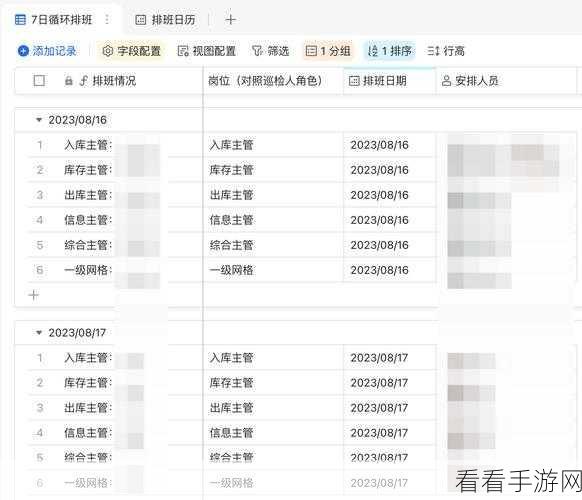Select 信息主管 position cell in 2023/08/17 group

coord(273,433)
